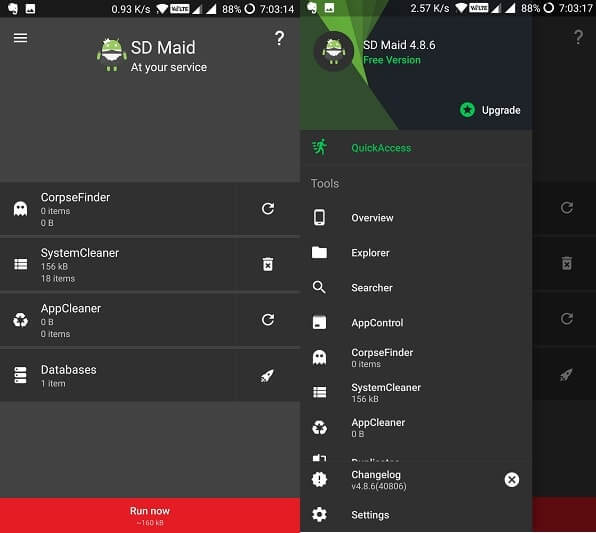Open the hamburger navigation menu
The image size is (596, 533).
click(21, 38)
